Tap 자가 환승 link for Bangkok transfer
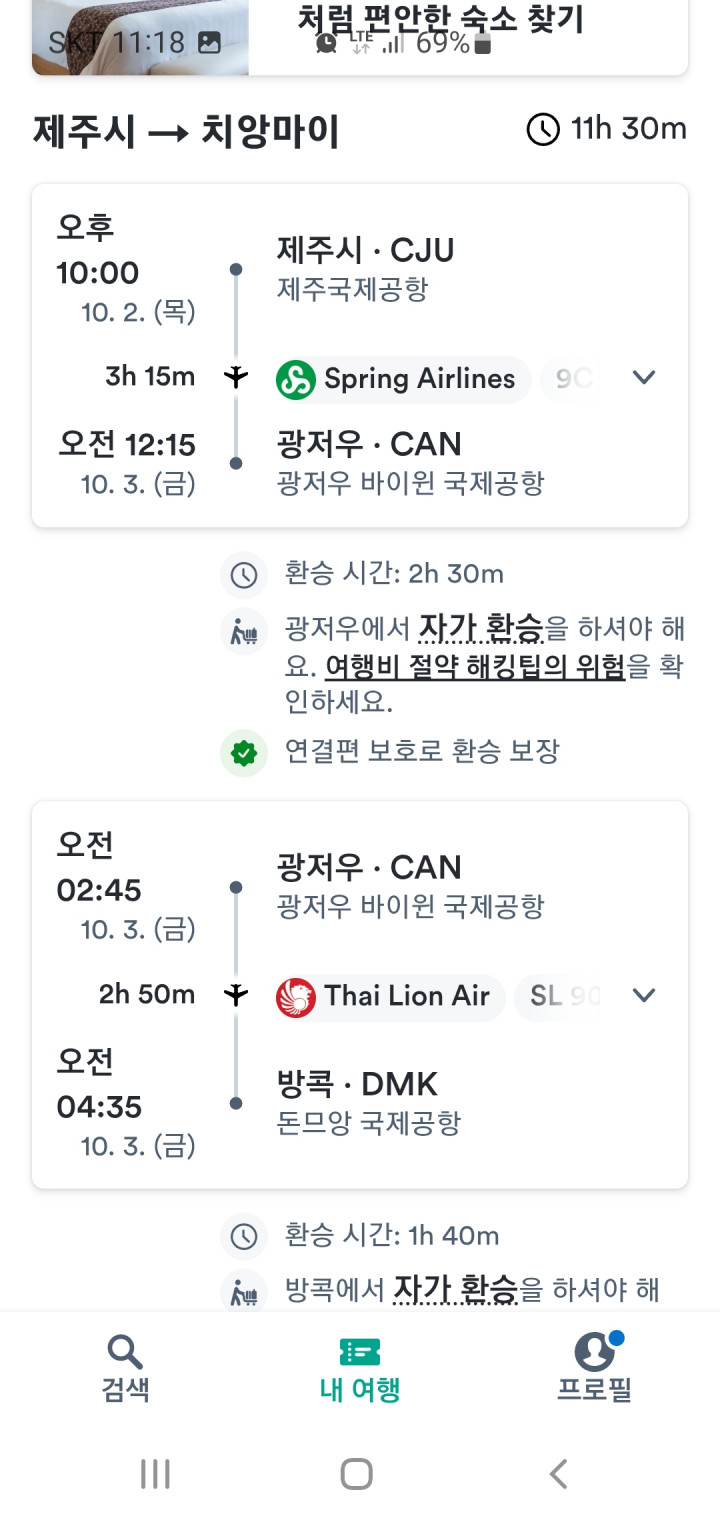 coord(456,1290)
